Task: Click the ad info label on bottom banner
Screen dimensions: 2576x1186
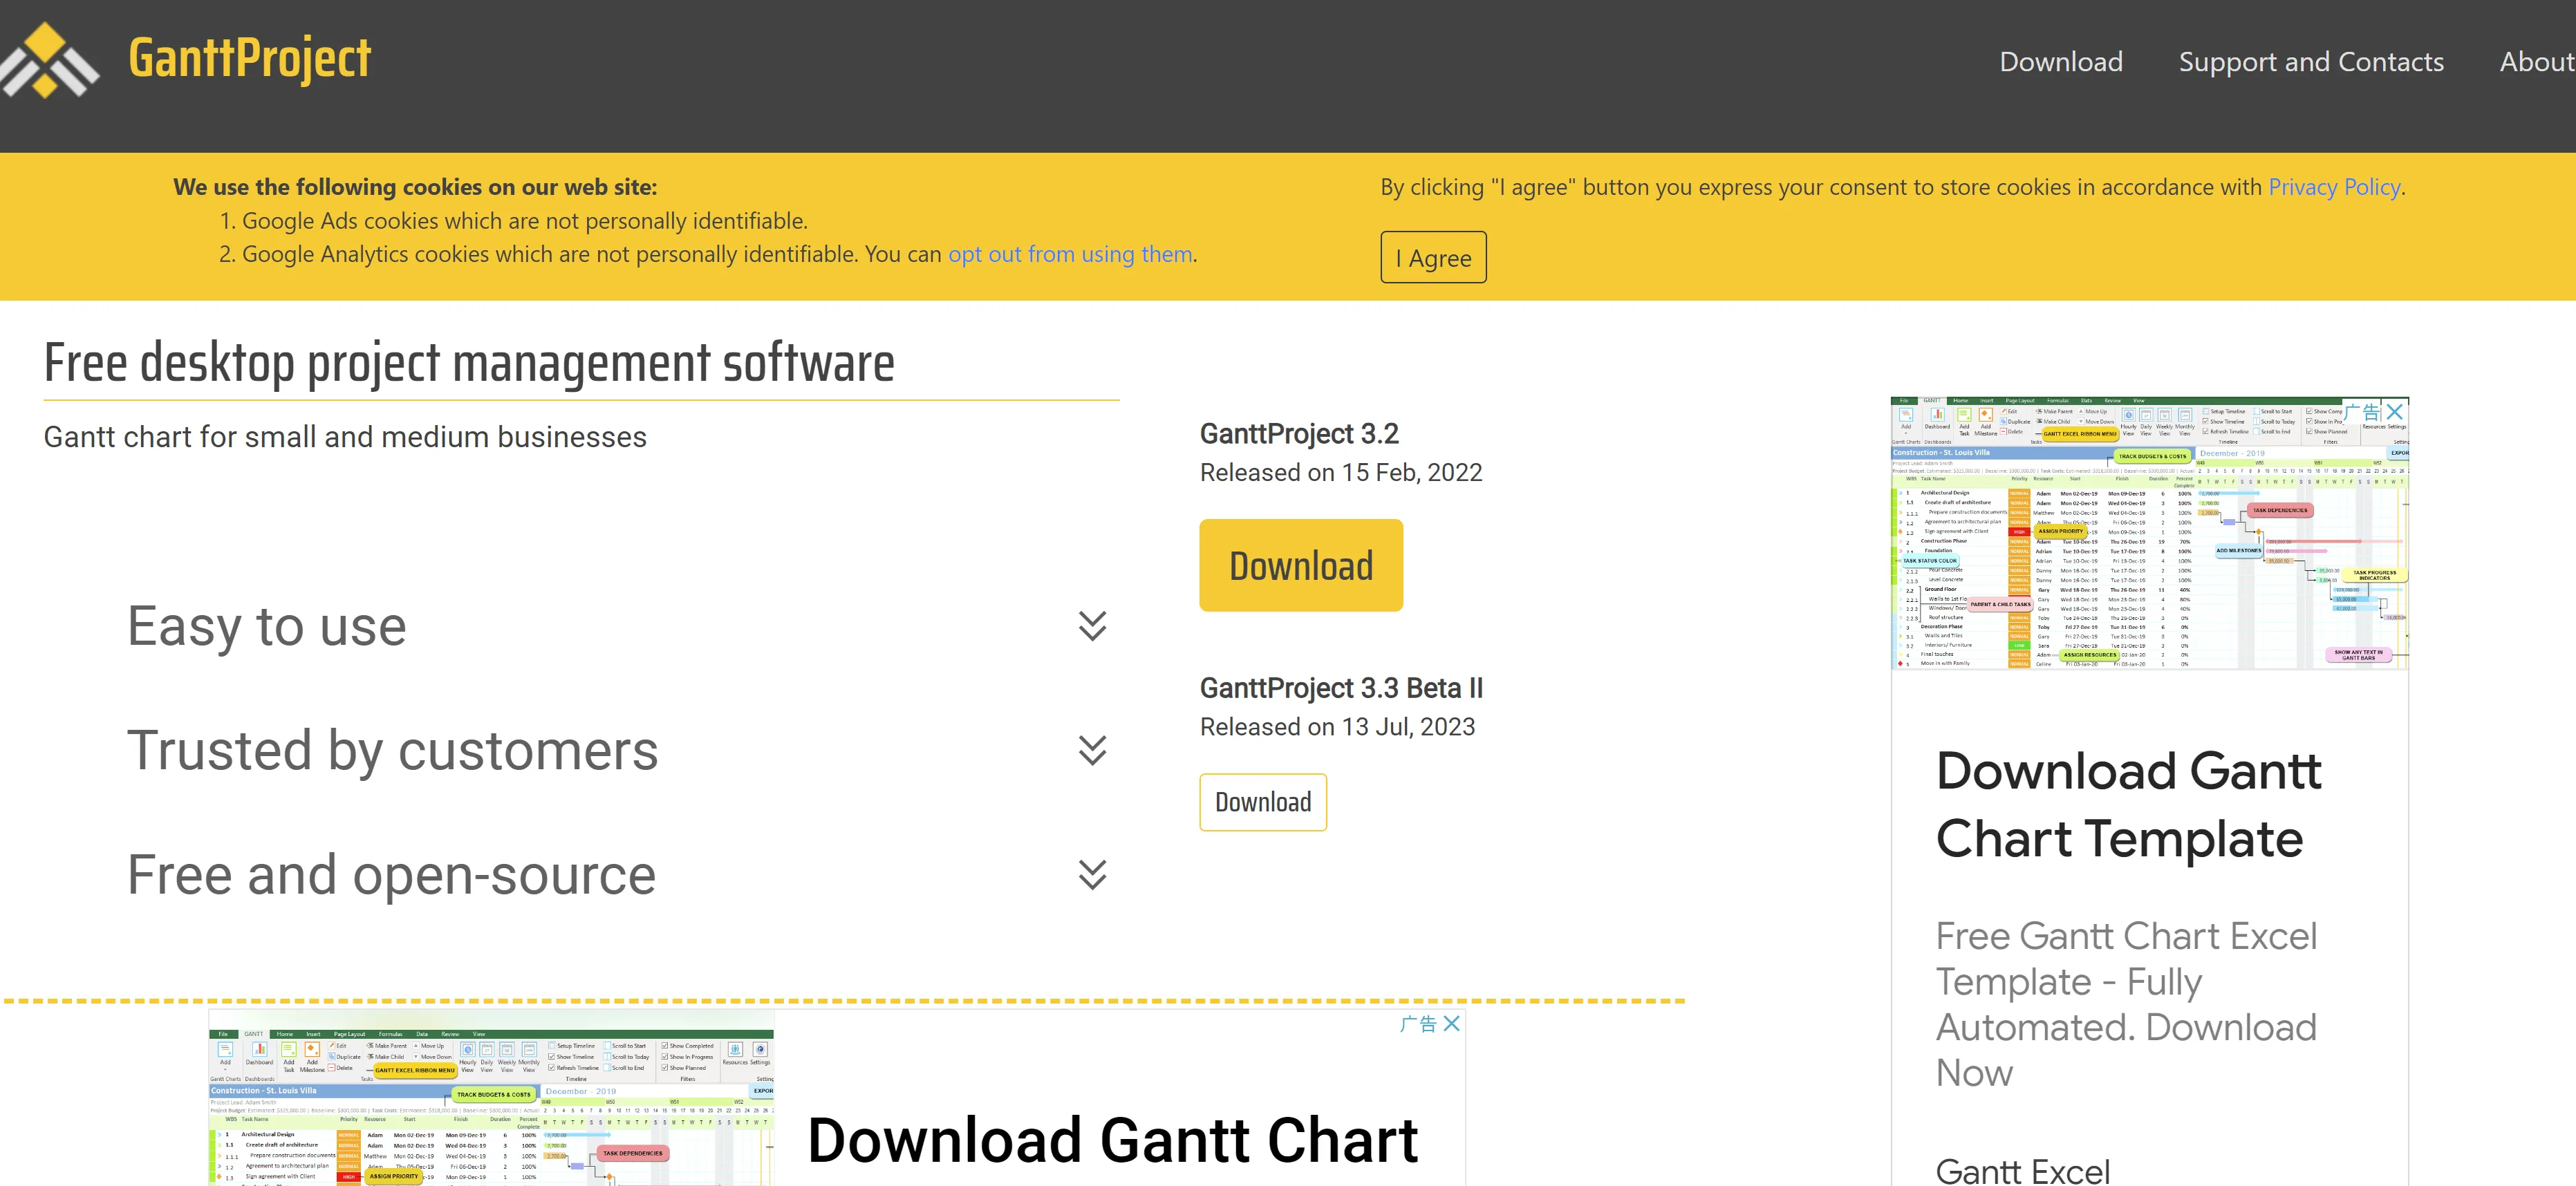Action: [1418, 1023]
